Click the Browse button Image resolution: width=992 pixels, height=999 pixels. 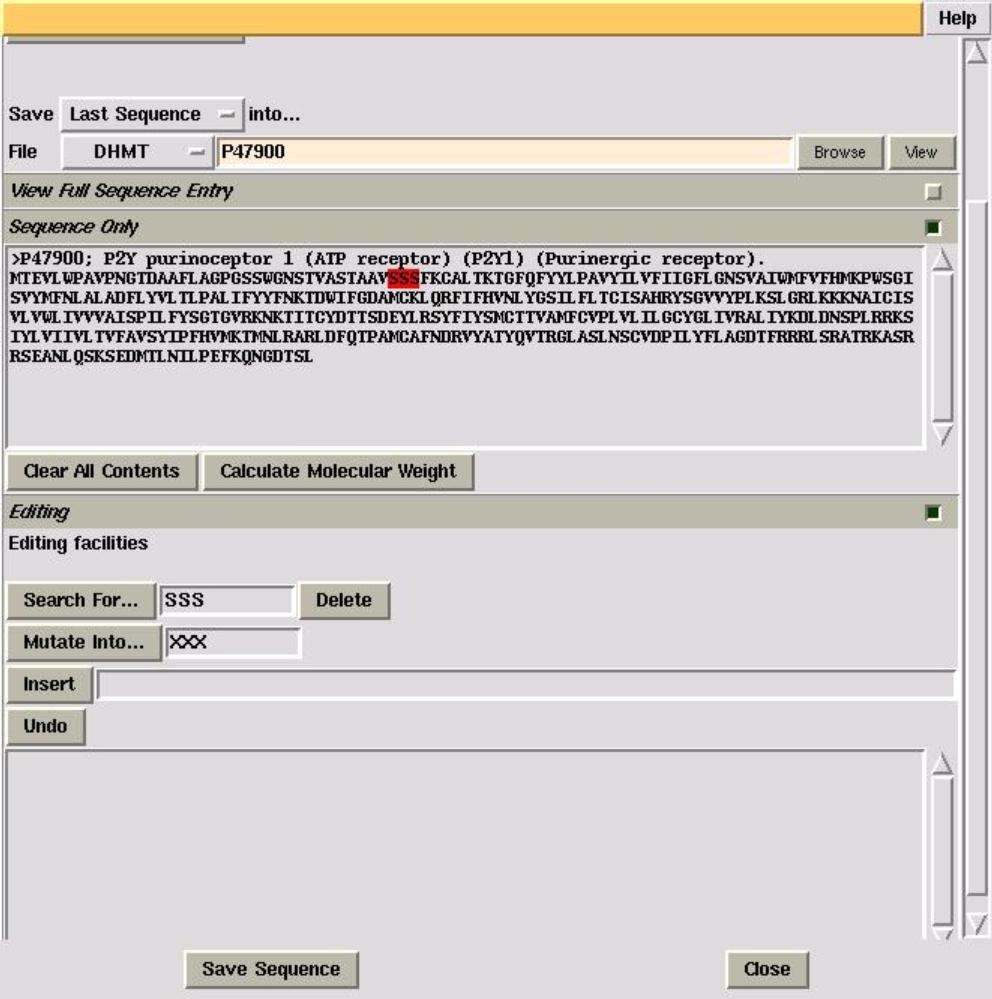click(x=839, y=153)
